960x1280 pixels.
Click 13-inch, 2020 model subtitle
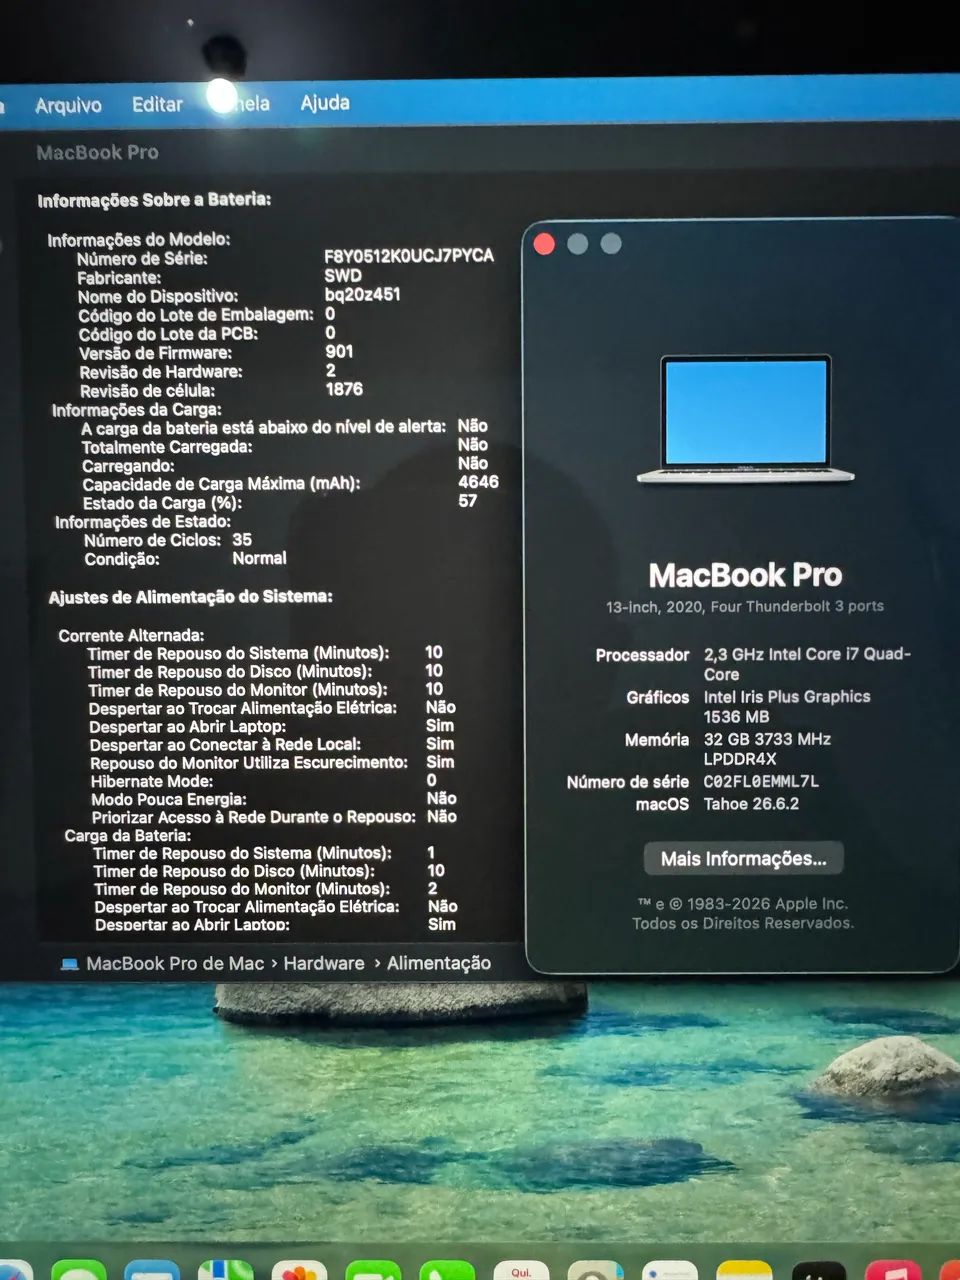745,606
